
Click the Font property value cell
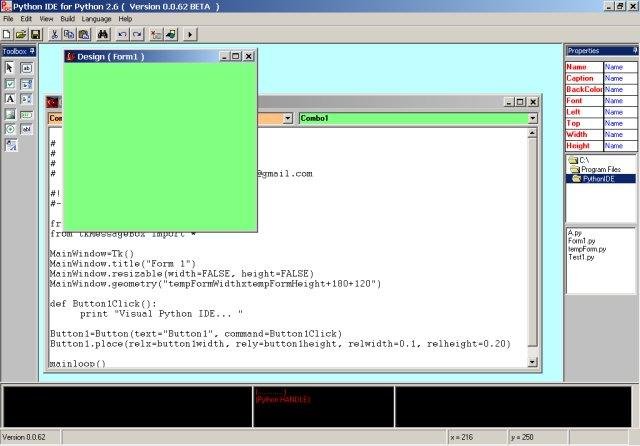620,101
